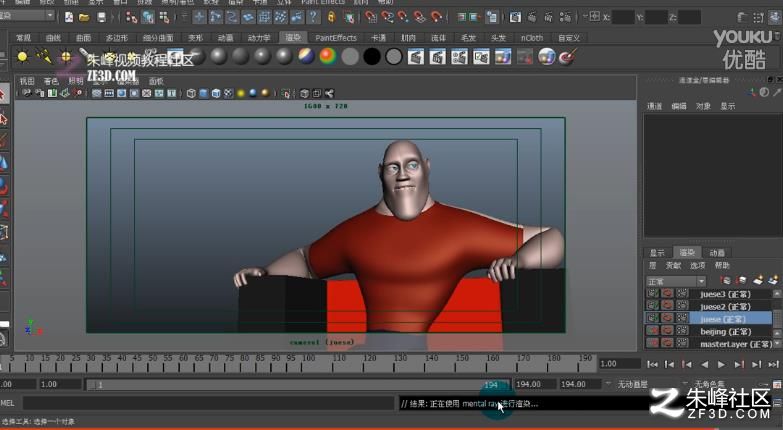This screenshot has width=783, height=430.
Task: Select by component type mode icon
Action: [164, 17]
